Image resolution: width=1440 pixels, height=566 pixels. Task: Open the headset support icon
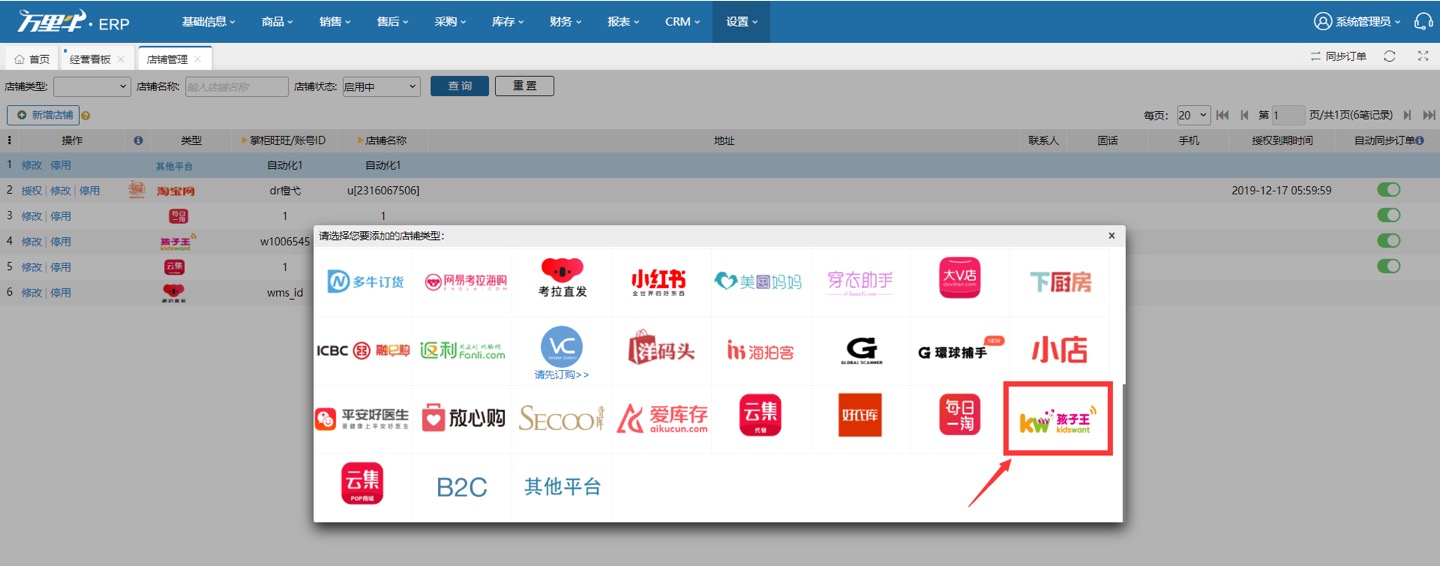tap(1424, 21)
